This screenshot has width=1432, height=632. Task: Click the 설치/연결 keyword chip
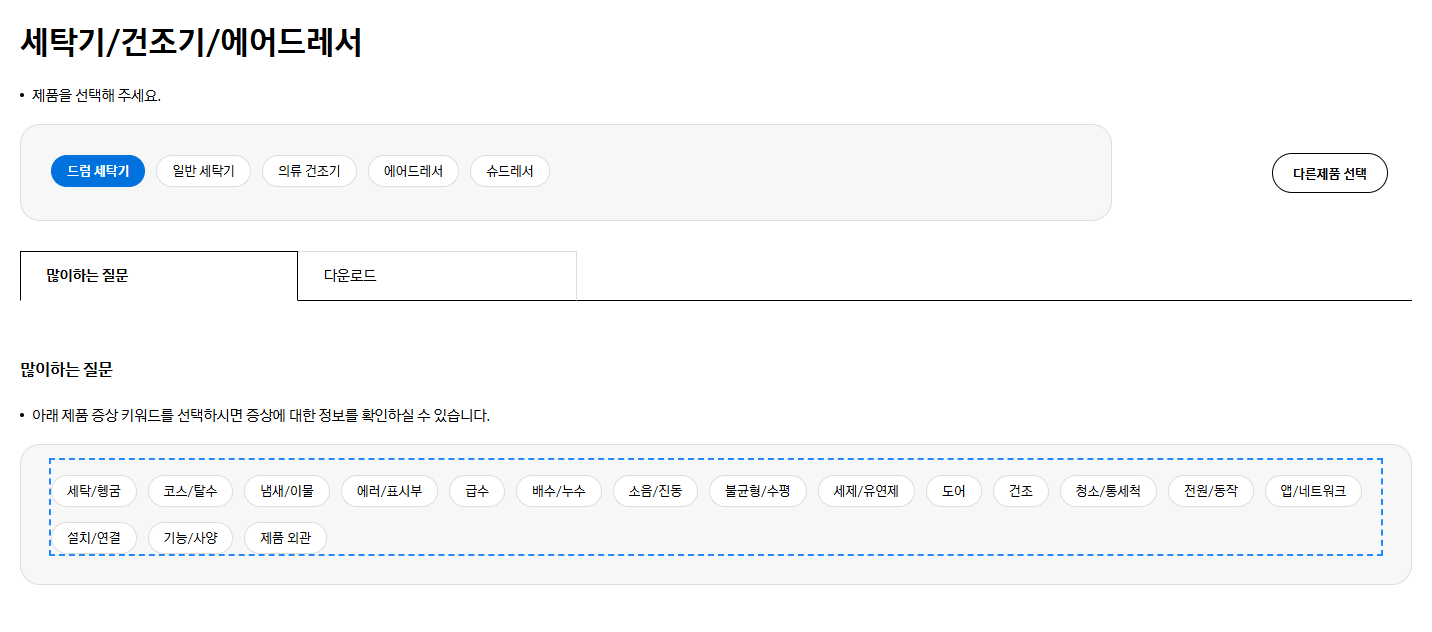coord(93,537)
